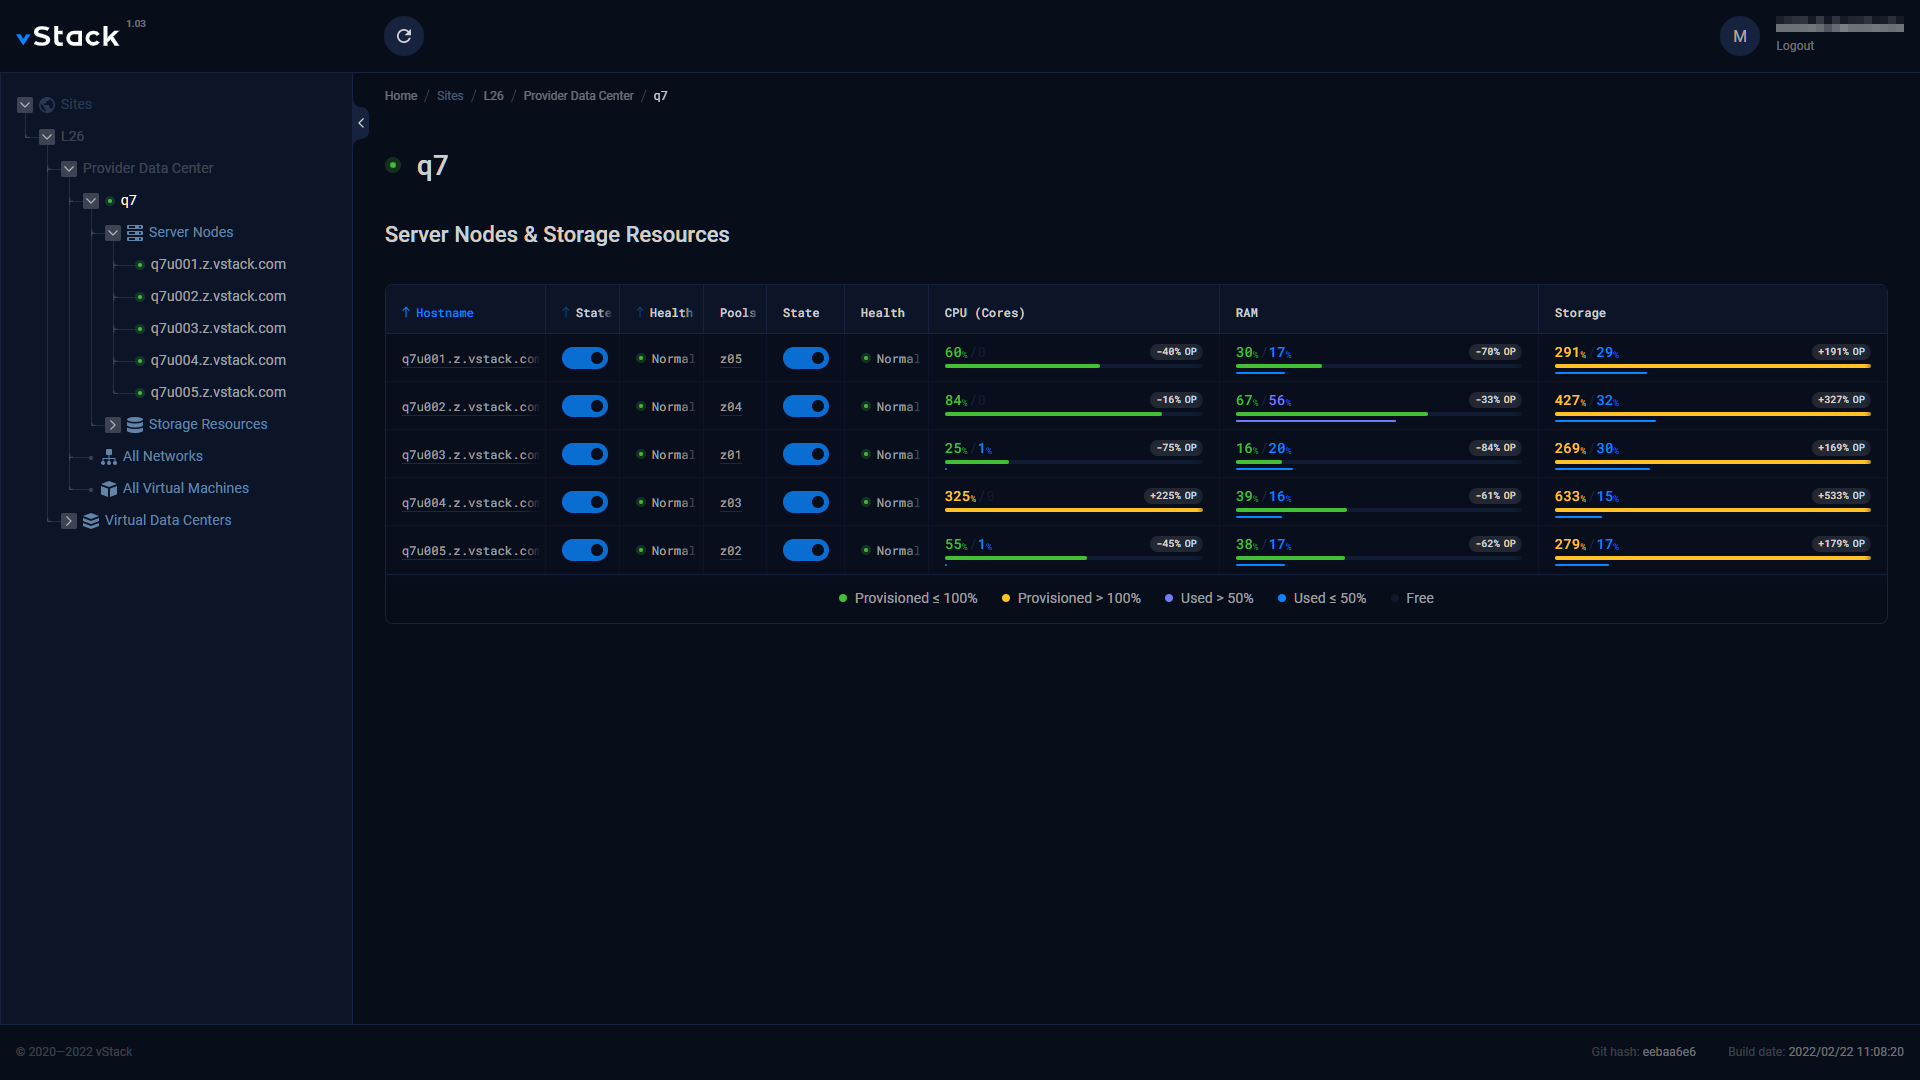The height and width of the screenshot is (1080, 1920).
Task: Toggle pool z04 state switch
Action: 806,406
